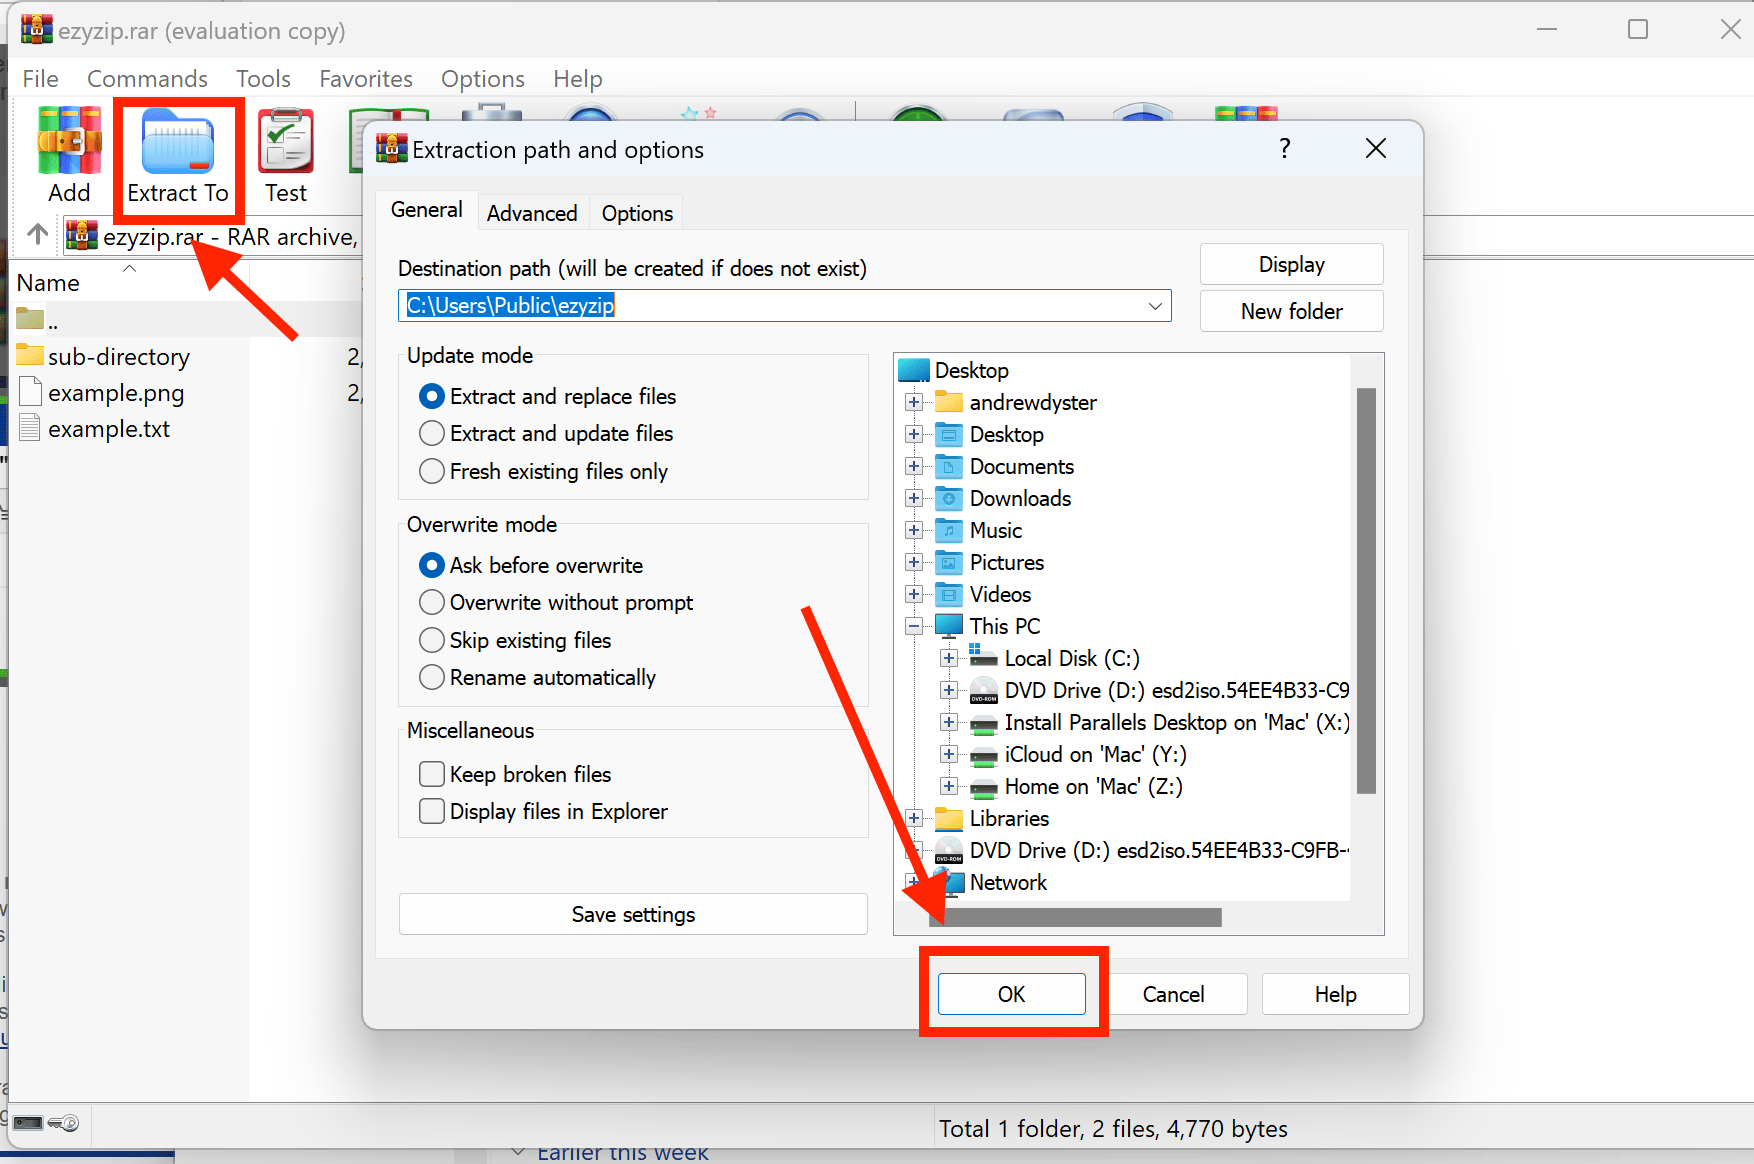Open the Commands menu

pos(147,78)
